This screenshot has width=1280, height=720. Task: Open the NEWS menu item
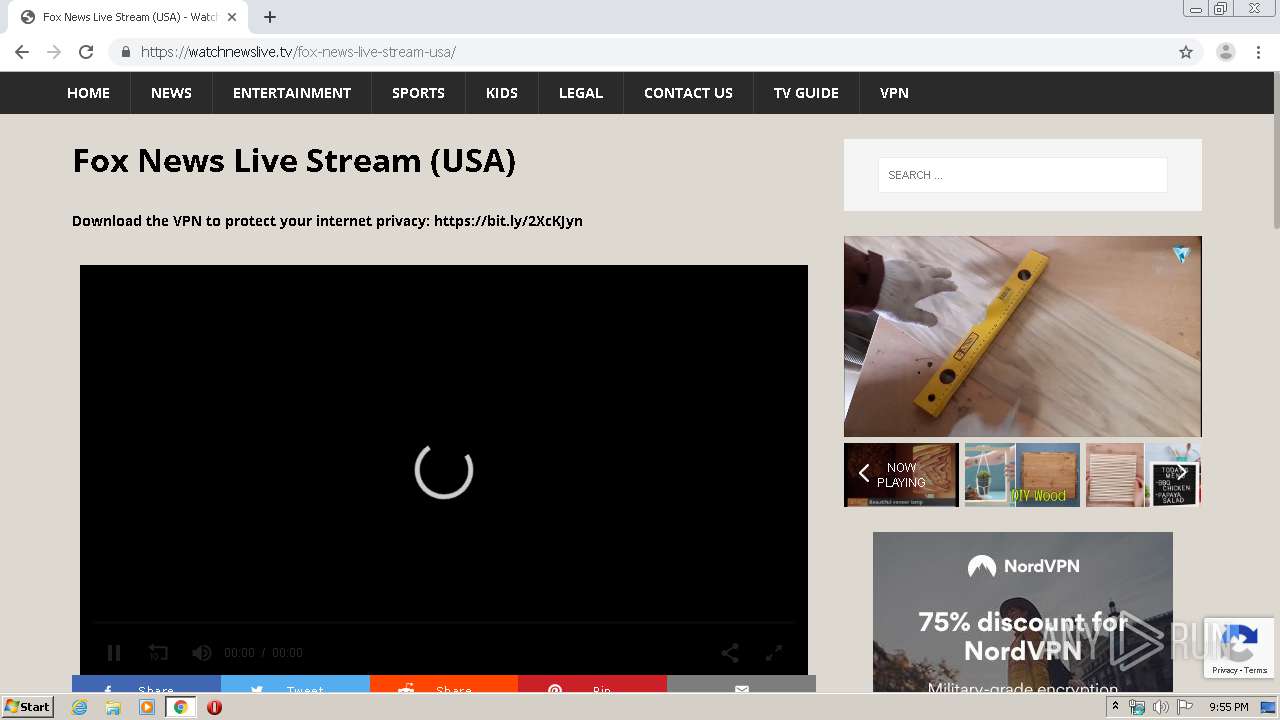pyautogui.click(x=171, y=93)
